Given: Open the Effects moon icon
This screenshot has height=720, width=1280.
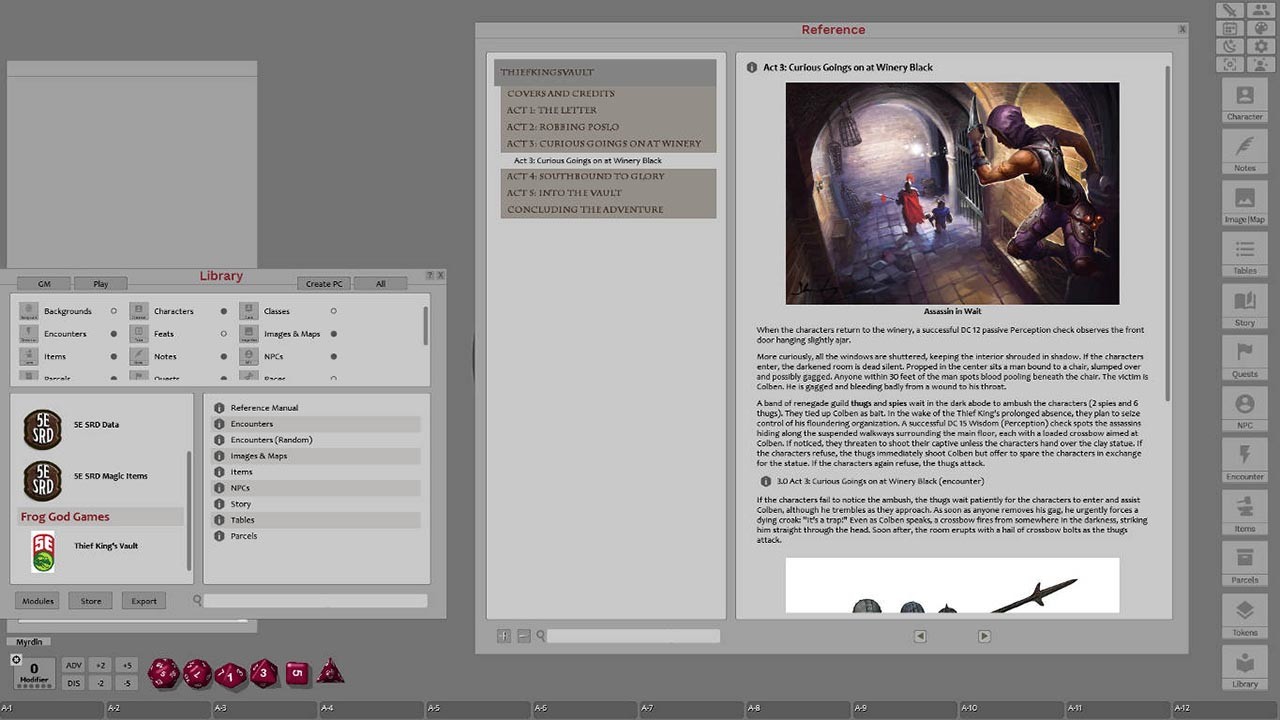Looking at the screenshot, I should (1229, 45).
